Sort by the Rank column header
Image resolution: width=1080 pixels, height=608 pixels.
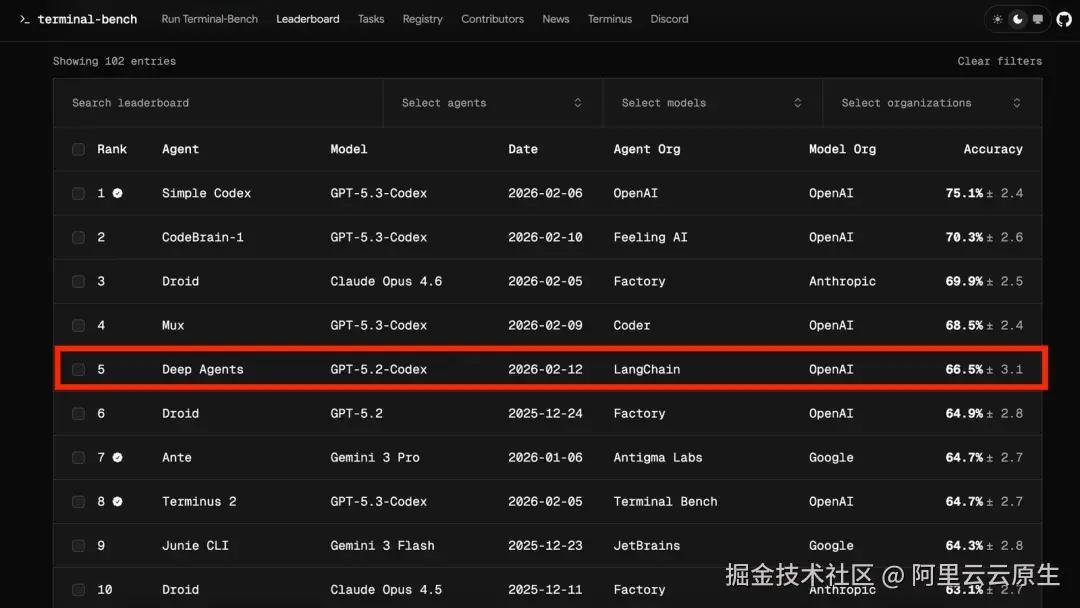pyautogui.click(x=112, y=149)
